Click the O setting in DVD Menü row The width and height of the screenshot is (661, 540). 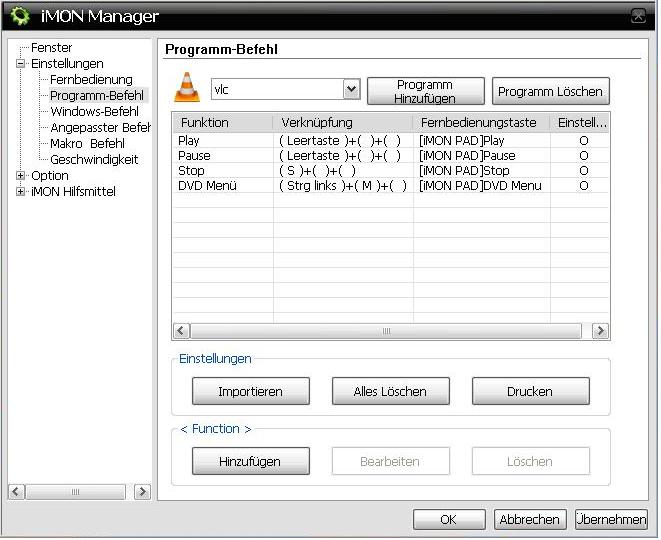pyautogui.click(x=584, y=185)
